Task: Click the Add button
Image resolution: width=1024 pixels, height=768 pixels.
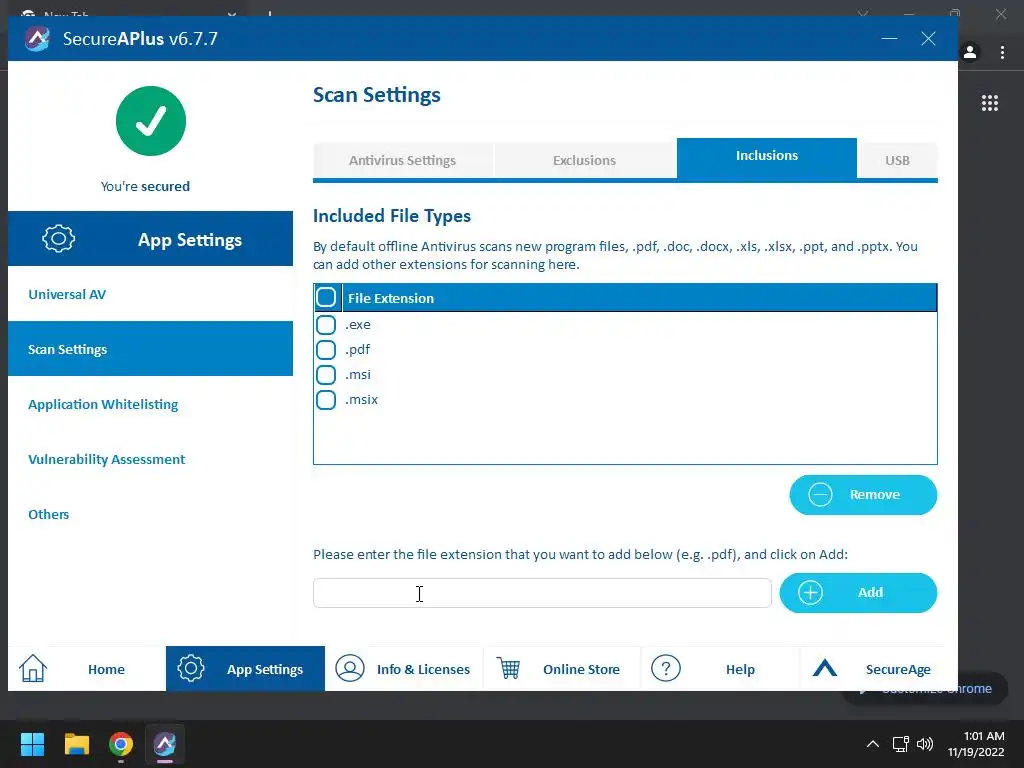Action: tap(858, 592)
